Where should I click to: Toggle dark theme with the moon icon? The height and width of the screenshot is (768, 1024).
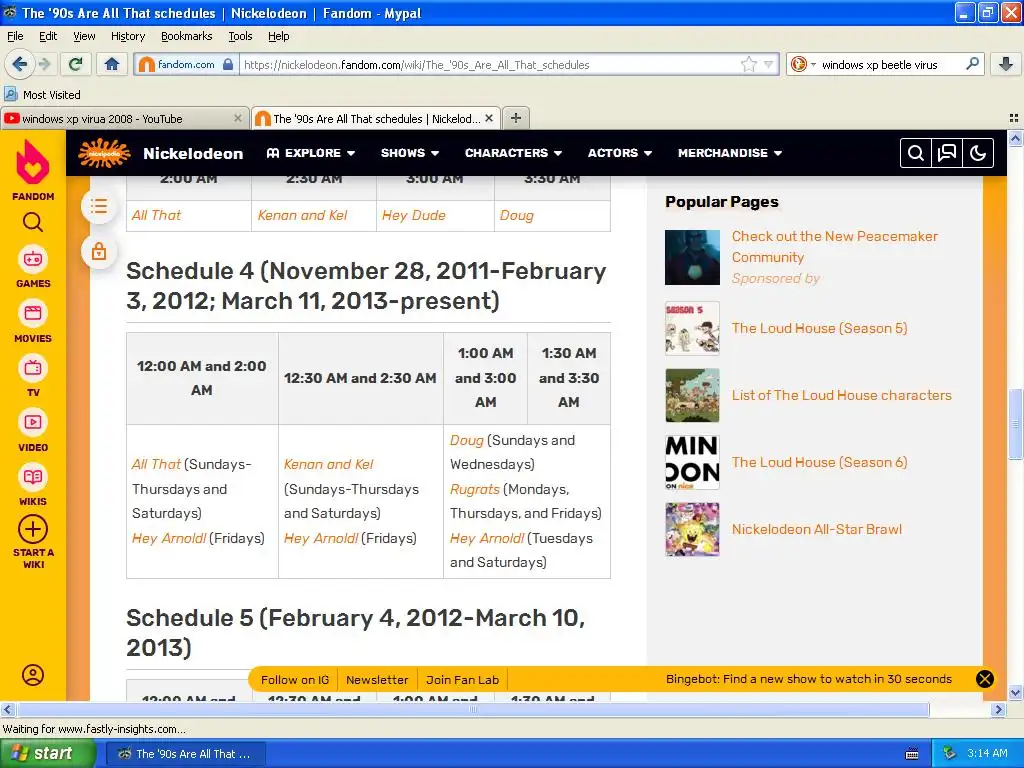(978, 153)
